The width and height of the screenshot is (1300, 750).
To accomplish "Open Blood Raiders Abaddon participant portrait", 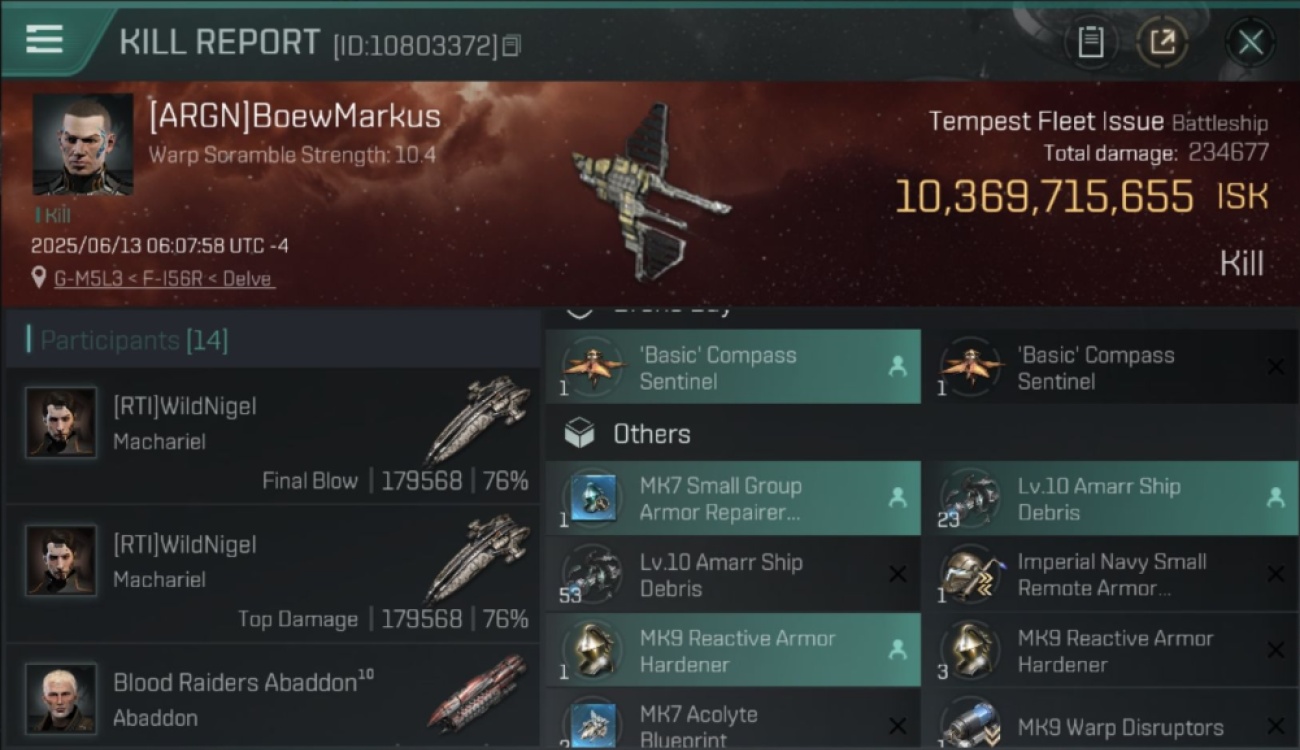I will (61, 698).
